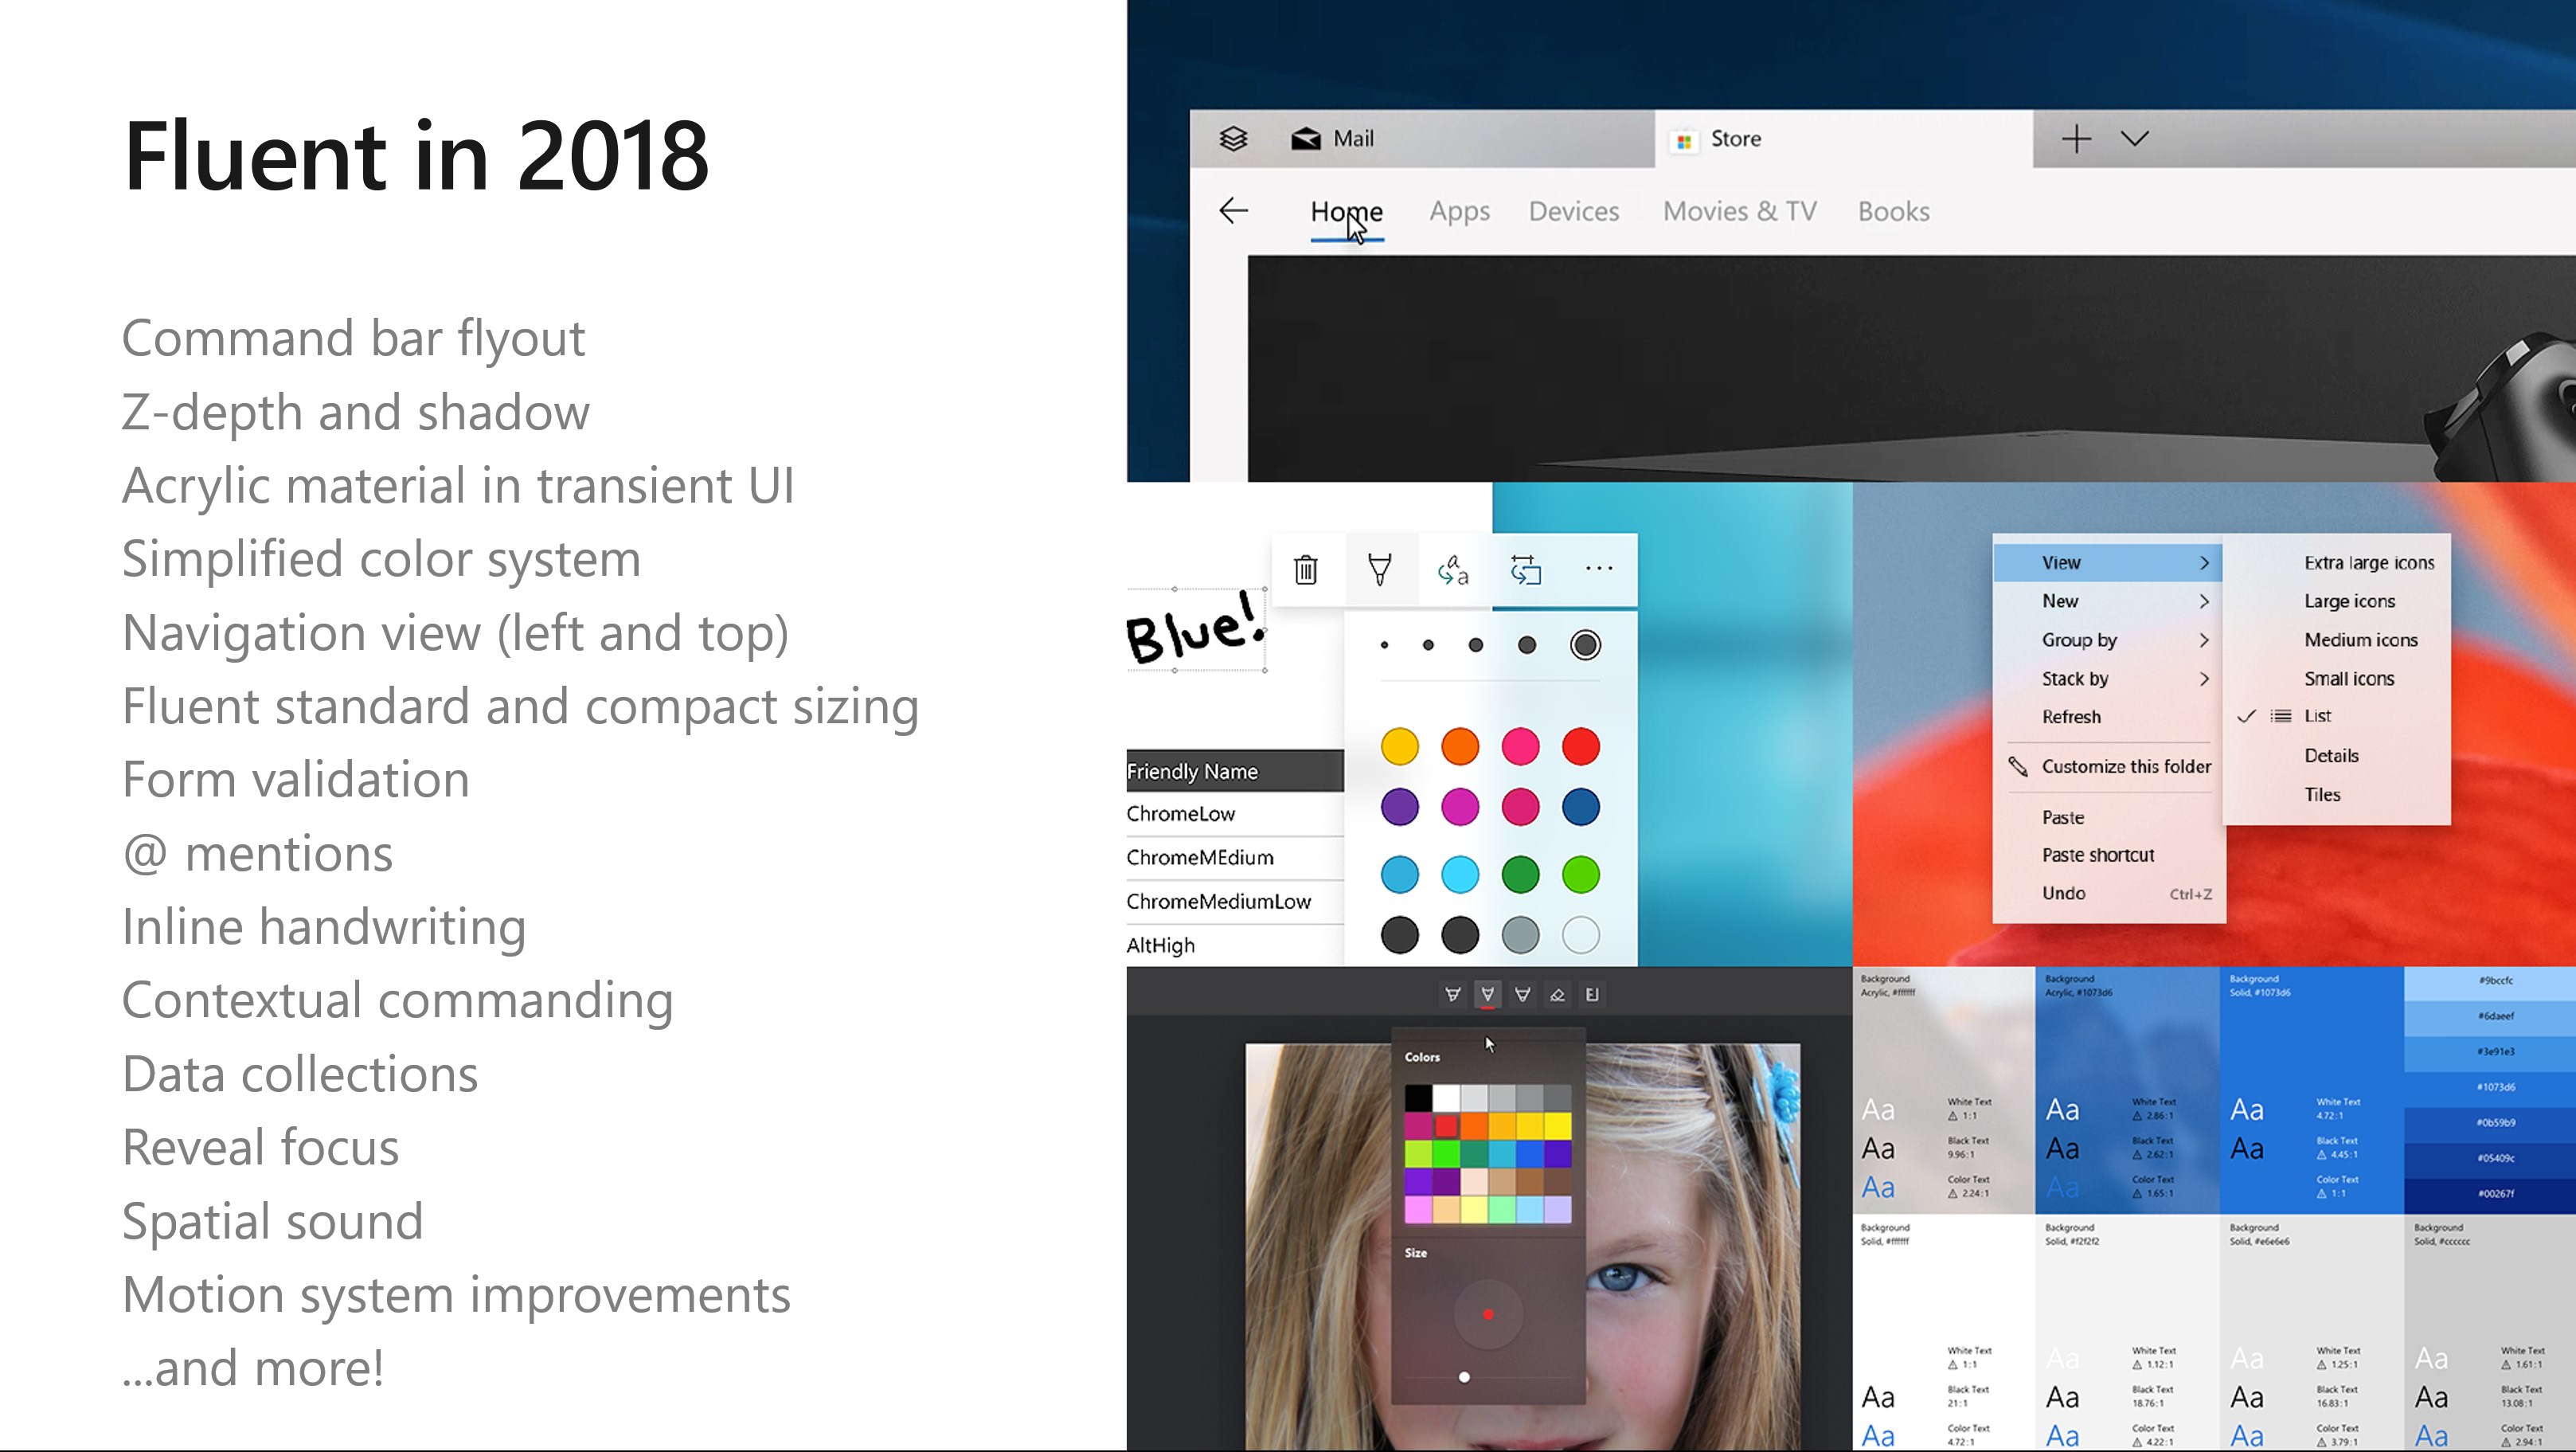Click the delete/trash icon in toolbar

pos(1308,570)
